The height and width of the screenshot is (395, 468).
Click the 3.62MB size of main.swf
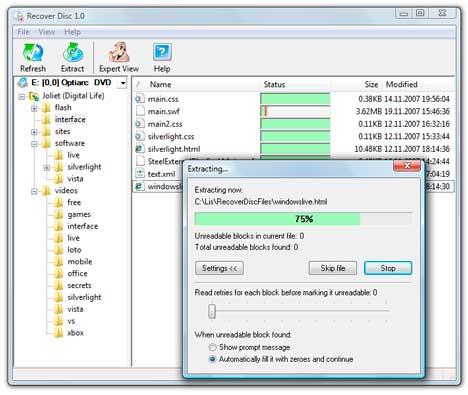point(369,111)
